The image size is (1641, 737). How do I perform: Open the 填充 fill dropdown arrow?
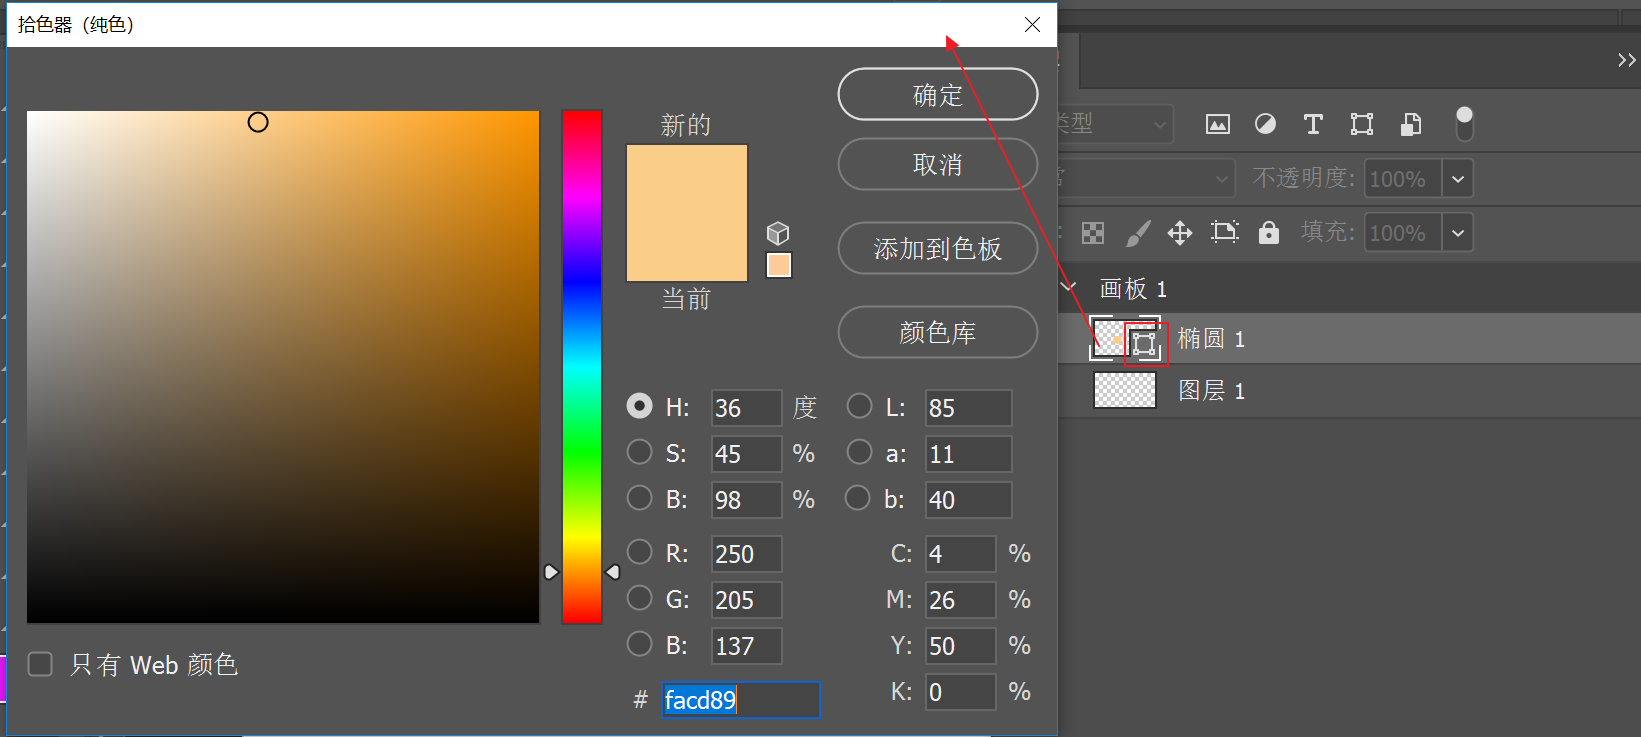[1458, 233]
